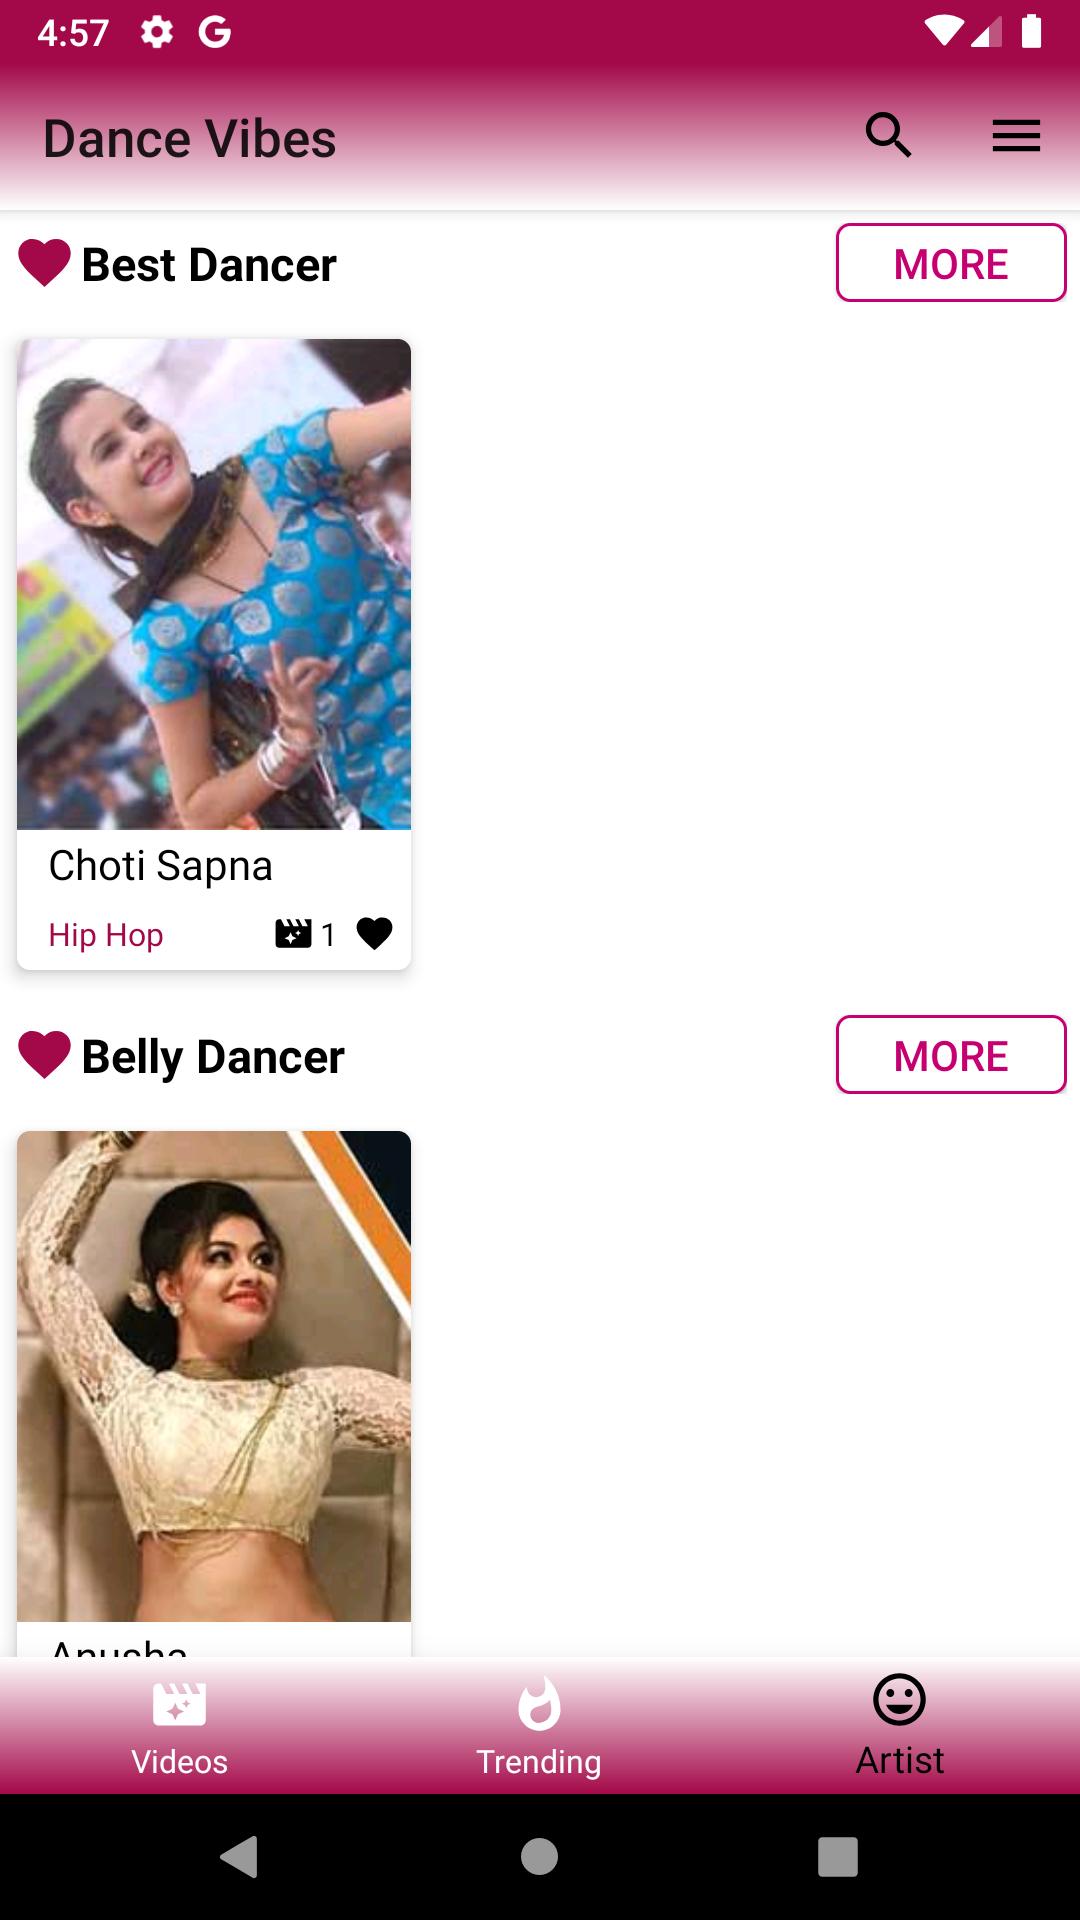Screen dimensions: 1080x1920
Task: Show more Best Dancer artists
Action: (951, 263)
